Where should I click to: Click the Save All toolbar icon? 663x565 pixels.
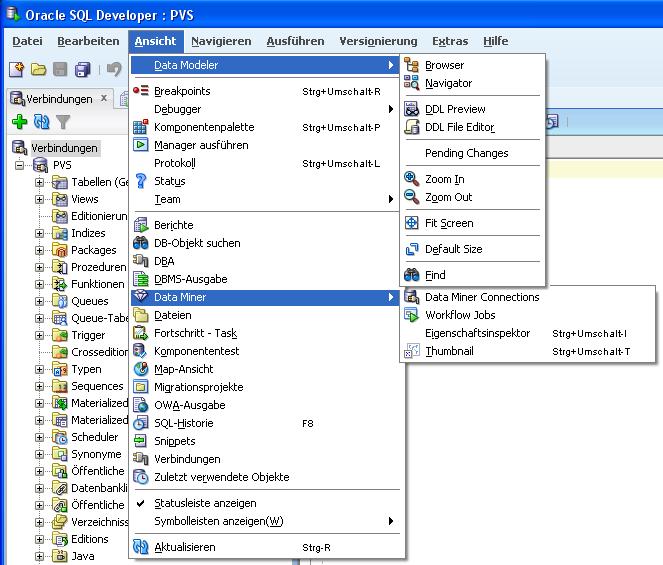point(82,69)
